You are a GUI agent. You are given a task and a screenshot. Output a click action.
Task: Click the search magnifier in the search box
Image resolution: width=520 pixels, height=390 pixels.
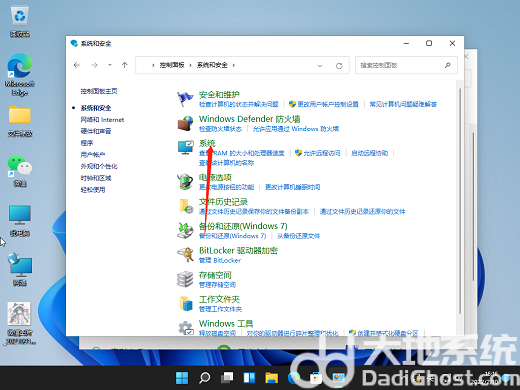pyautogui.click(x=447, y=65)
